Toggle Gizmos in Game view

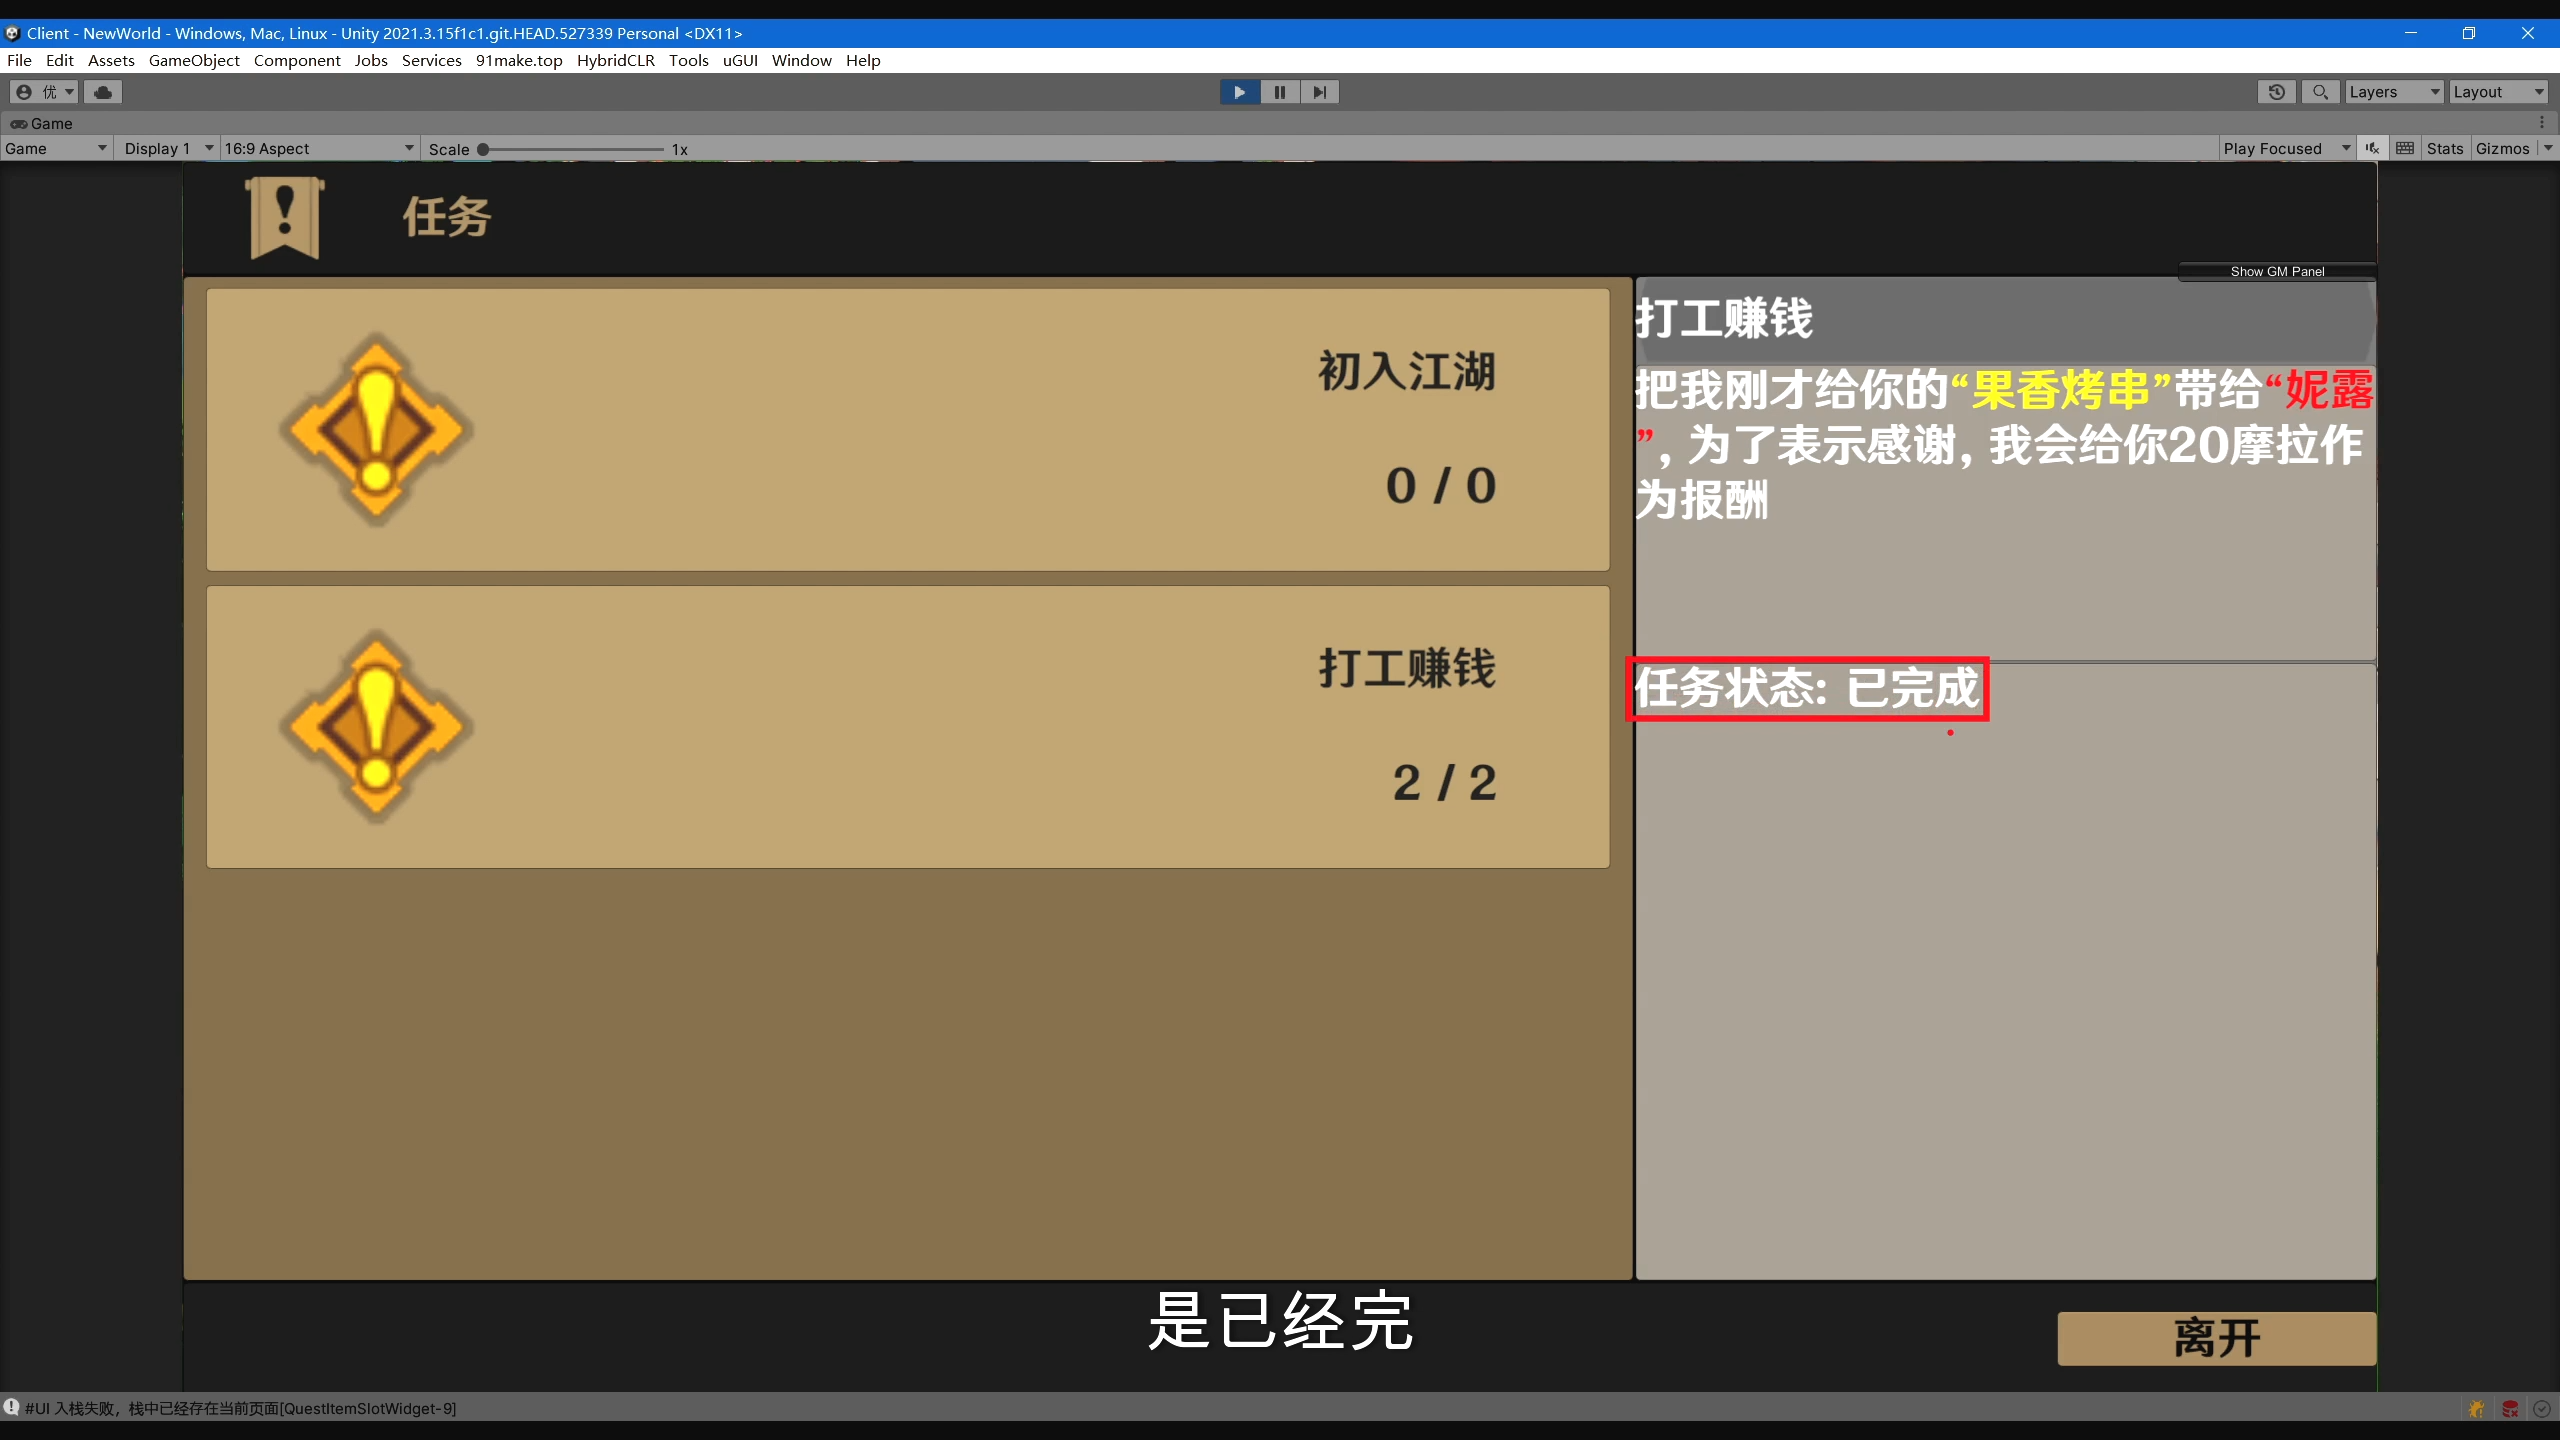2502,148
